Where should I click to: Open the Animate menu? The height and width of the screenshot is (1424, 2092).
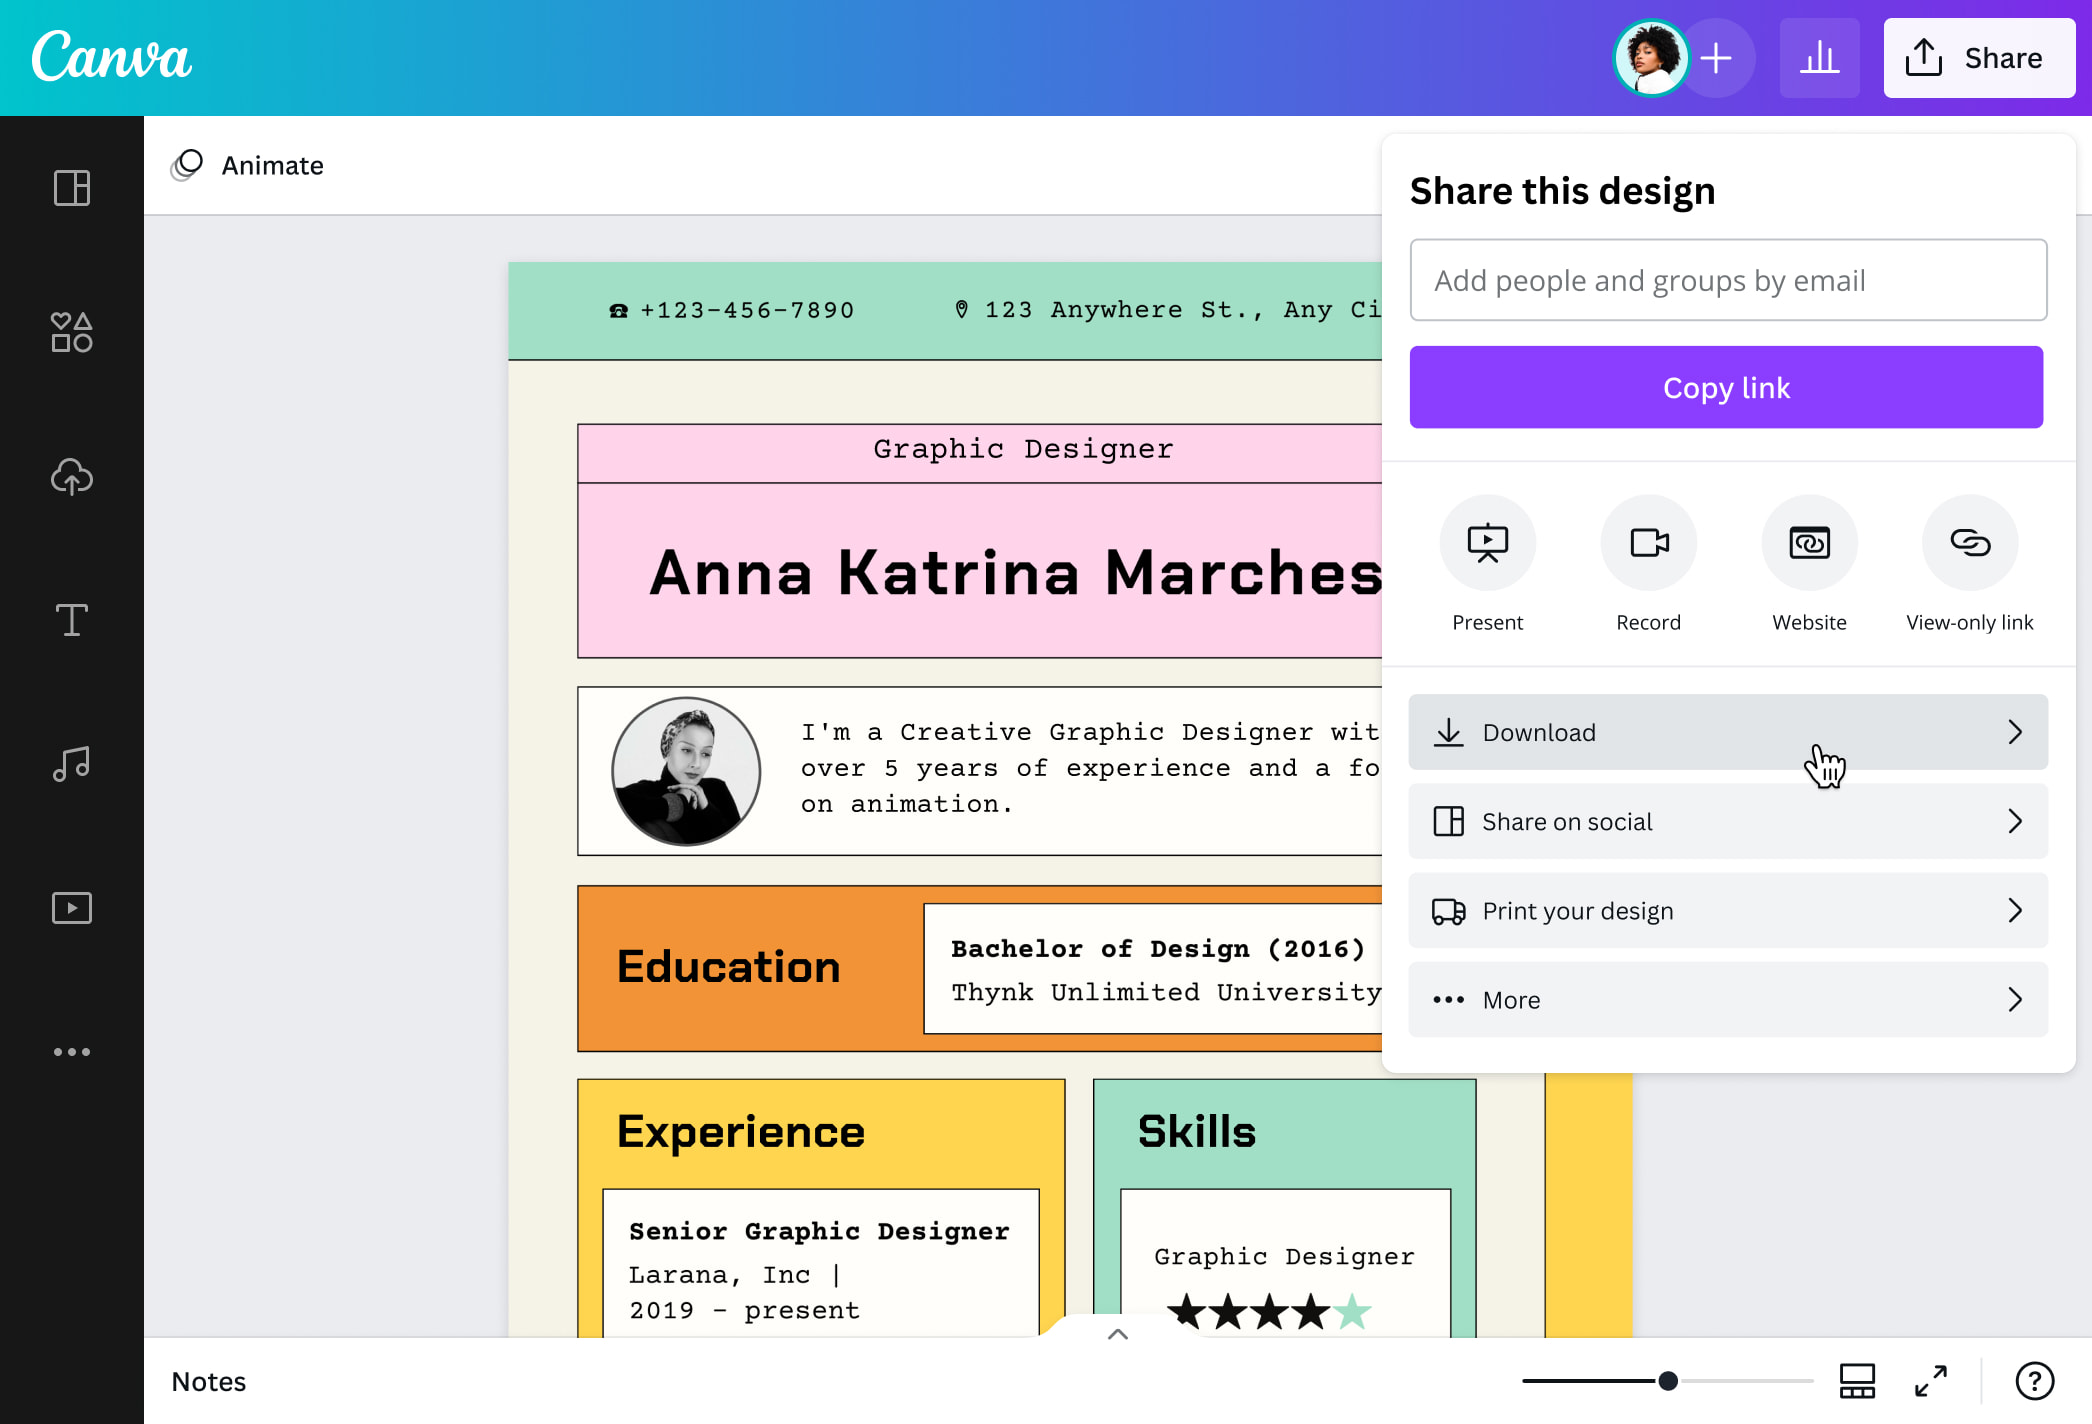247,165
